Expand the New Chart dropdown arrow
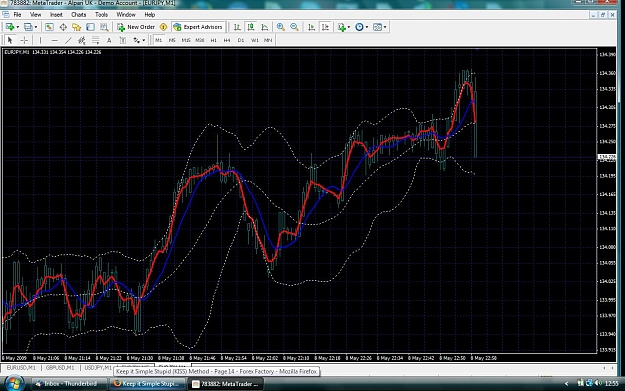Viewport: 625px width, 391px height. tap(18, 27)
